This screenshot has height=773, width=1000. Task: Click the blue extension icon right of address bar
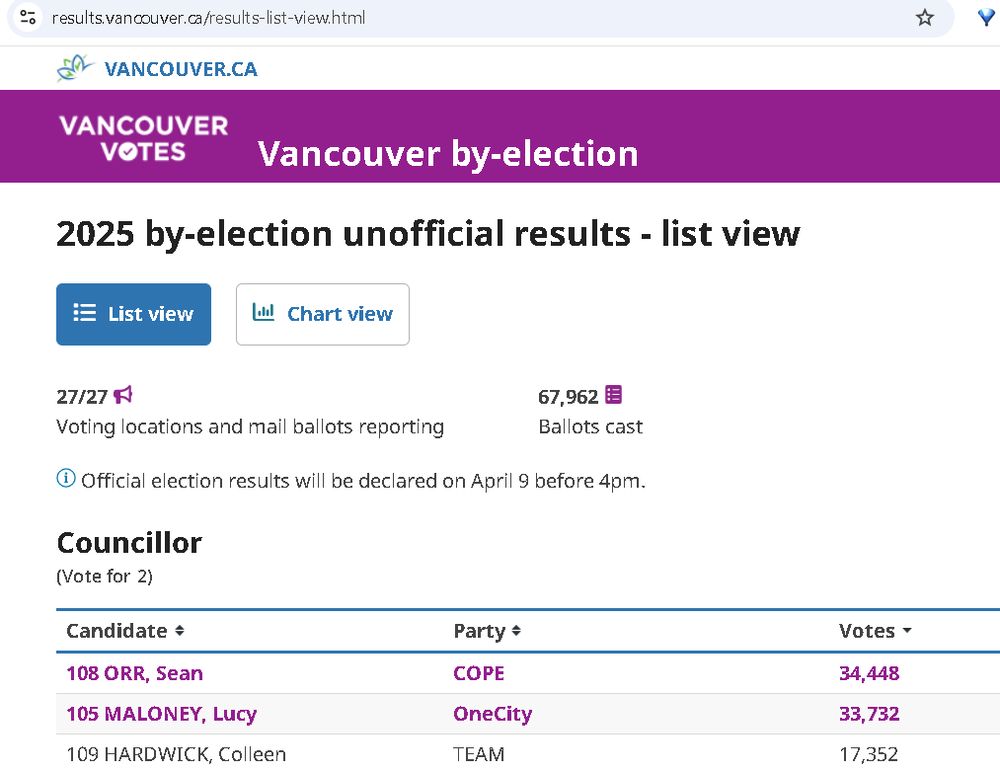coord(986,17)
